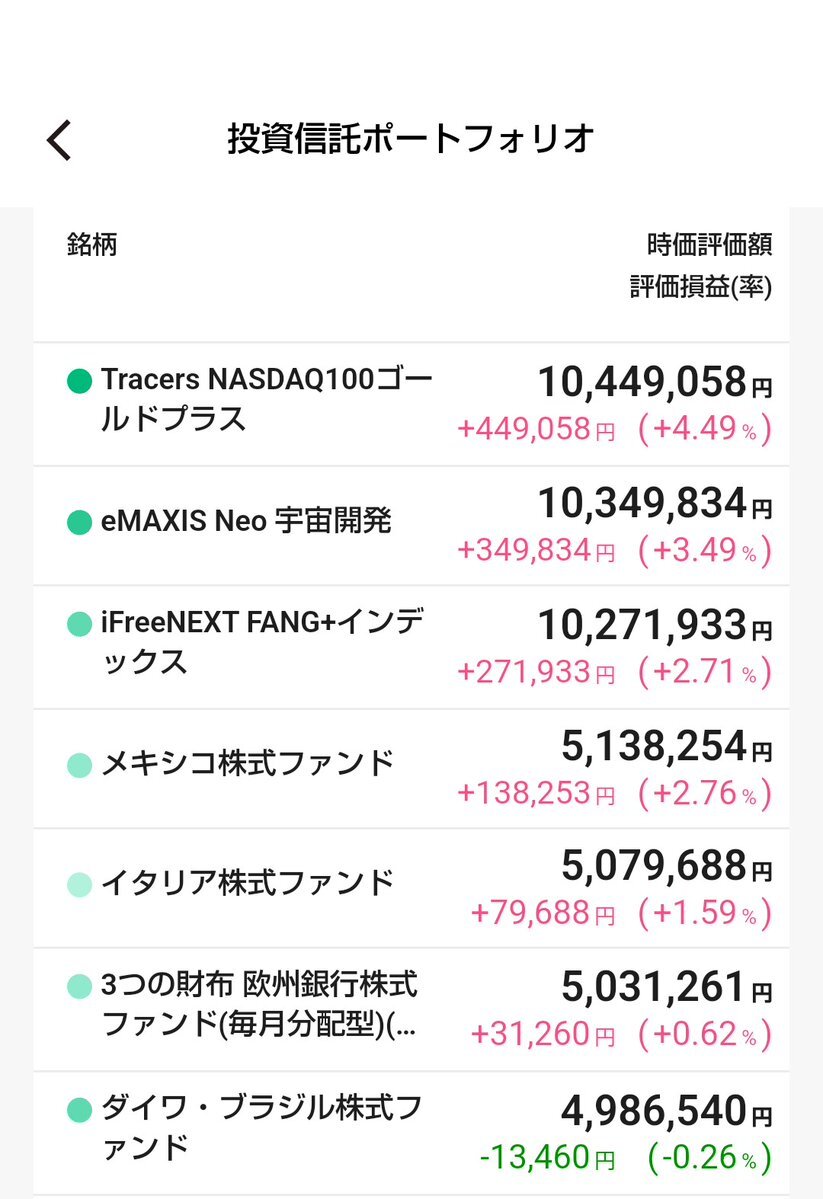Image resolution: width=823 pixels, height=1199 pixels.
Task: Select iFreeNEXT FANG+インデックス fund name
Action: tap(262, 642)
